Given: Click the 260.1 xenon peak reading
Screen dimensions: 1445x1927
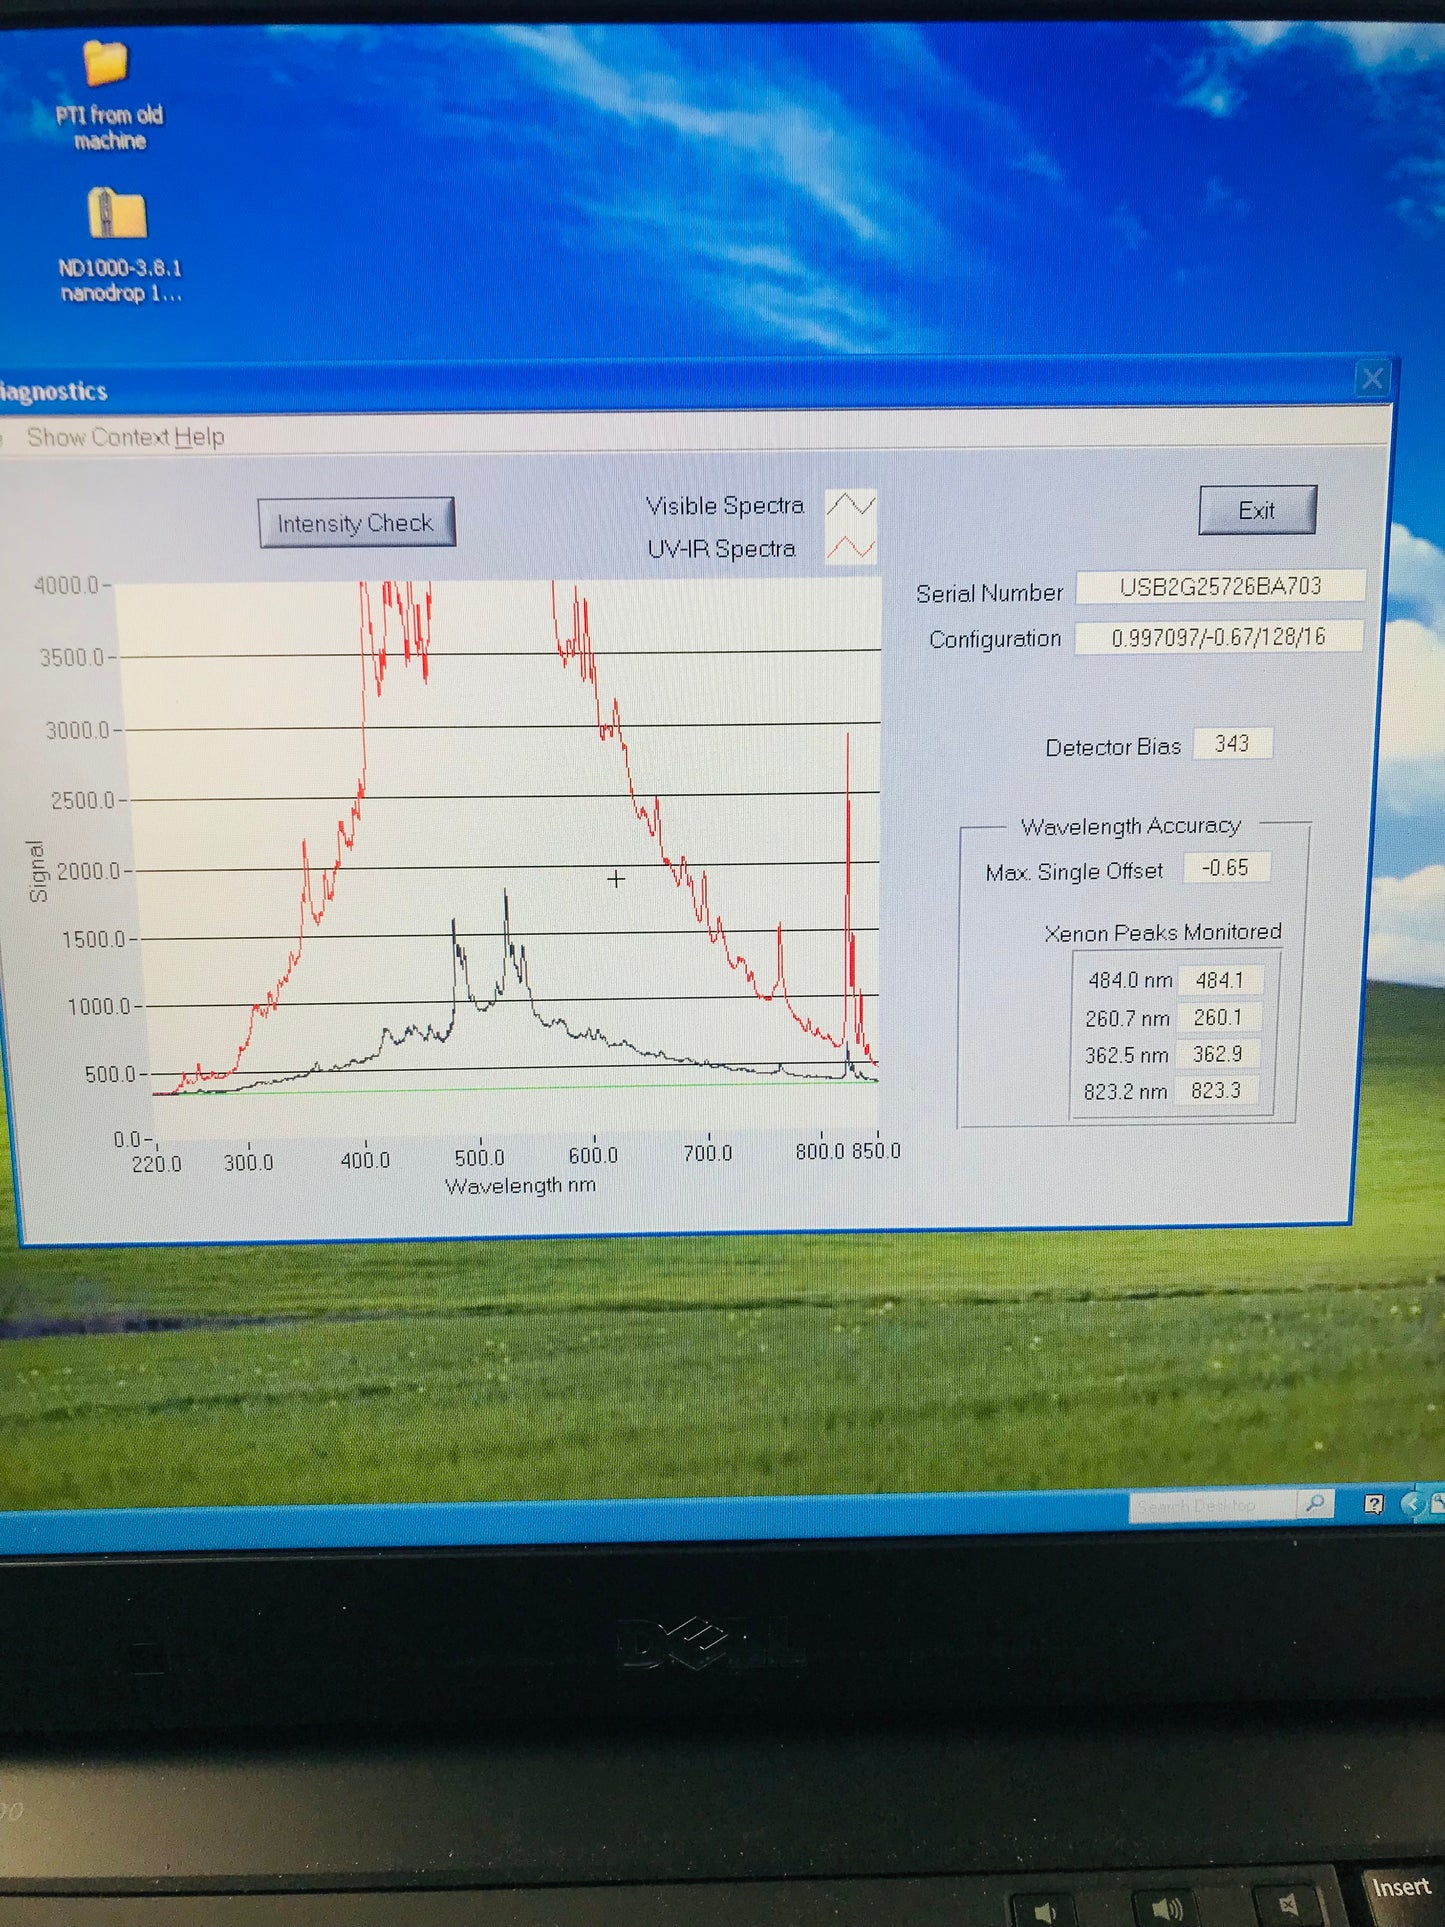Looking at the screenshot, I should coord(1217,1017).
